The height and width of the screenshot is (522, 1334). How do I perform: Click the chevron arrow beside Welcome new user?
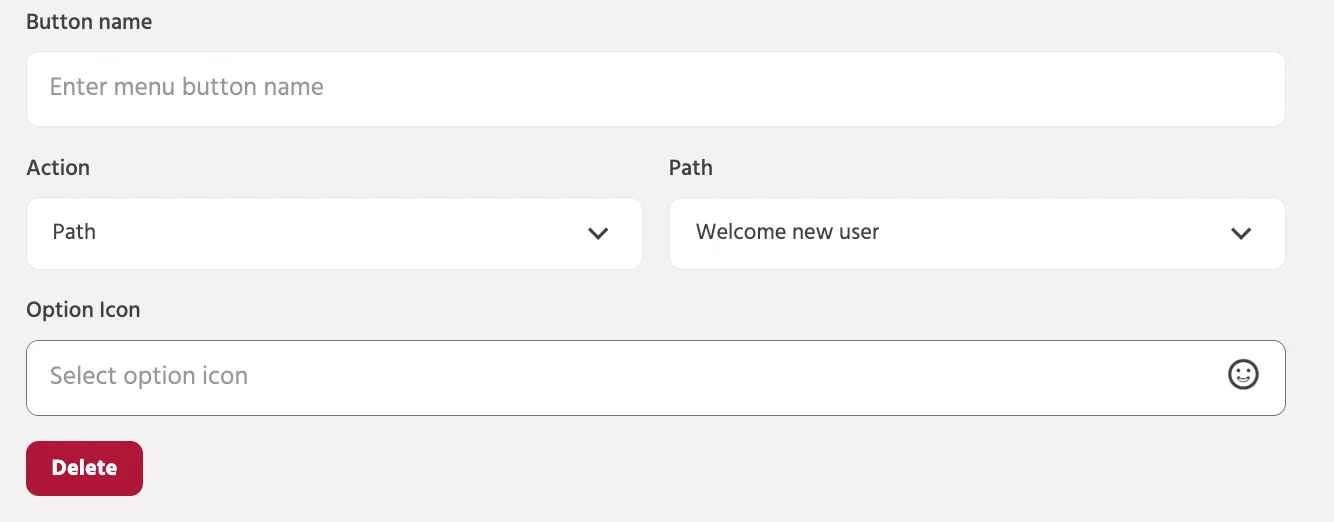click(1241, 233)
